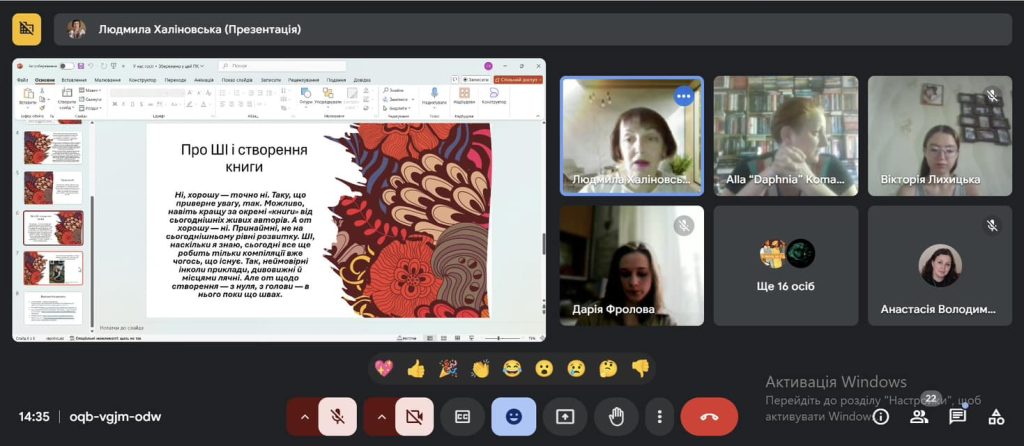This screenshot has height=446, width=1024.
Task: Open the meeting details info icon
Action: [x=881, y=416]
